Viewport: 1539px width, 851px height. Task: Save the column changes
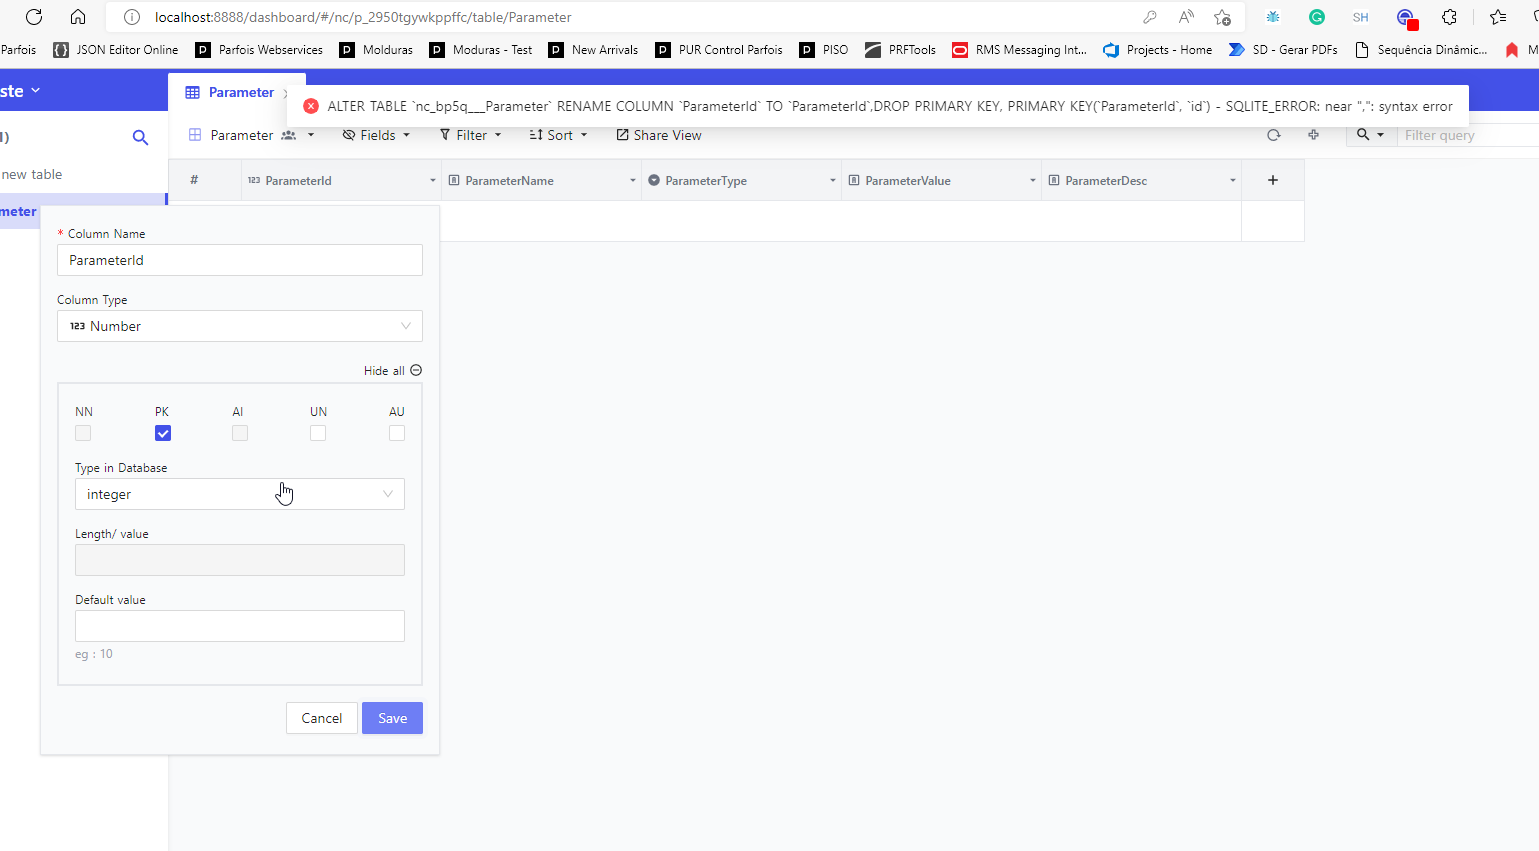point(392,717)
